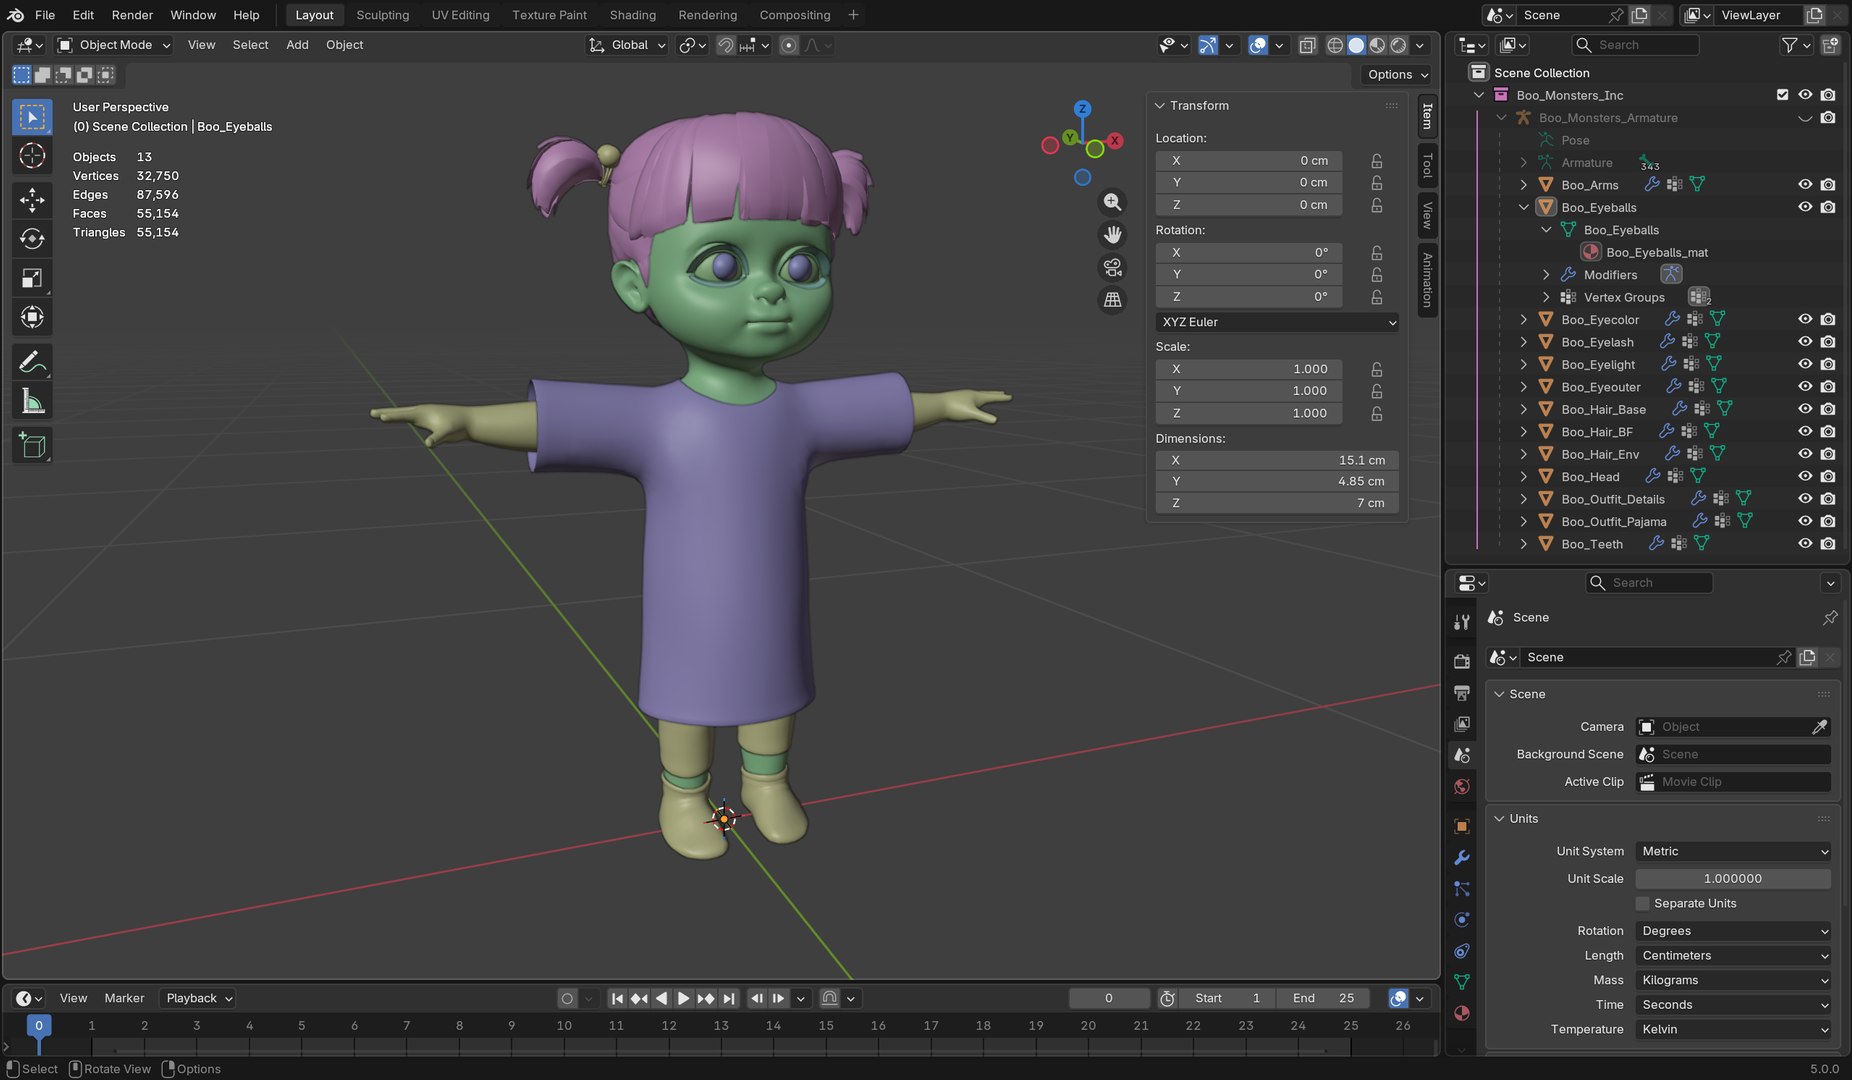
Task: Open the Global transform orientation dropdown
Action: [627, 45]
